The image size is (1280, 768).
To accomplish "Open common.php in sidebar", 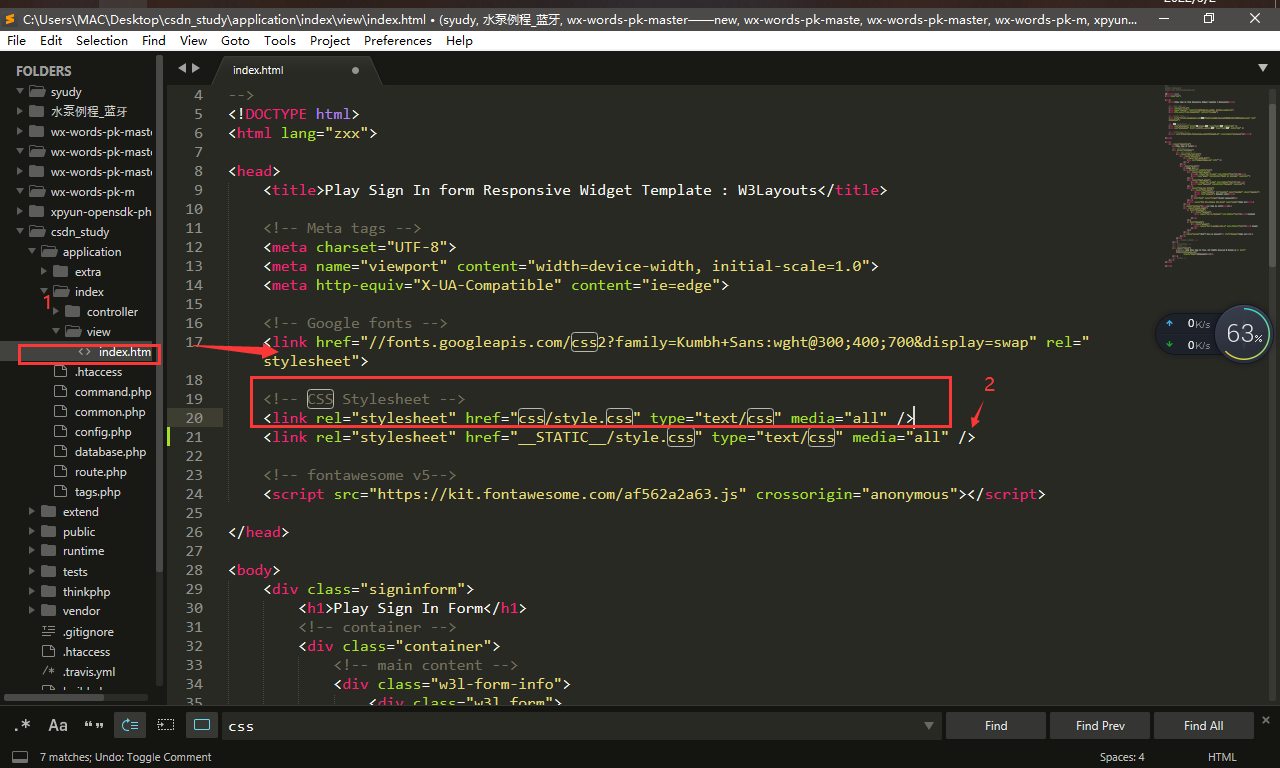I will point(110,412).
